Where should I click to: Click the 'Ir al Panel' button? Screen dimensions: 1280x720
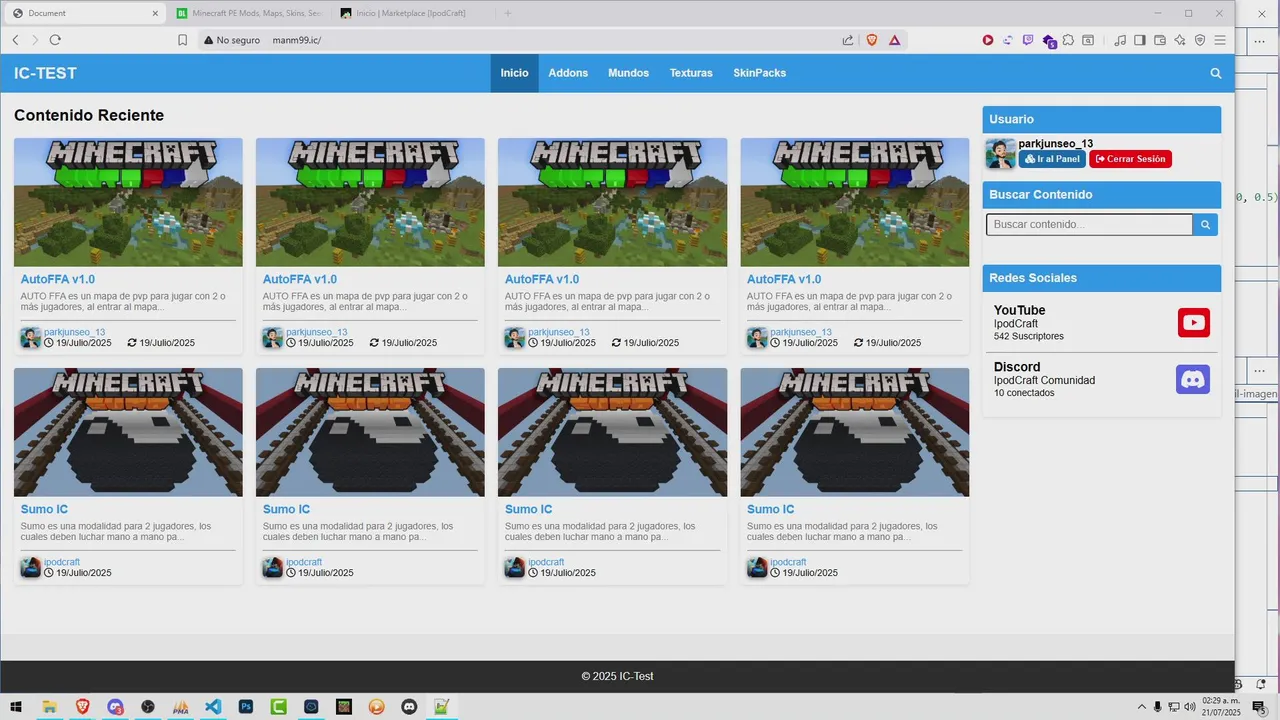point(1052,159)
